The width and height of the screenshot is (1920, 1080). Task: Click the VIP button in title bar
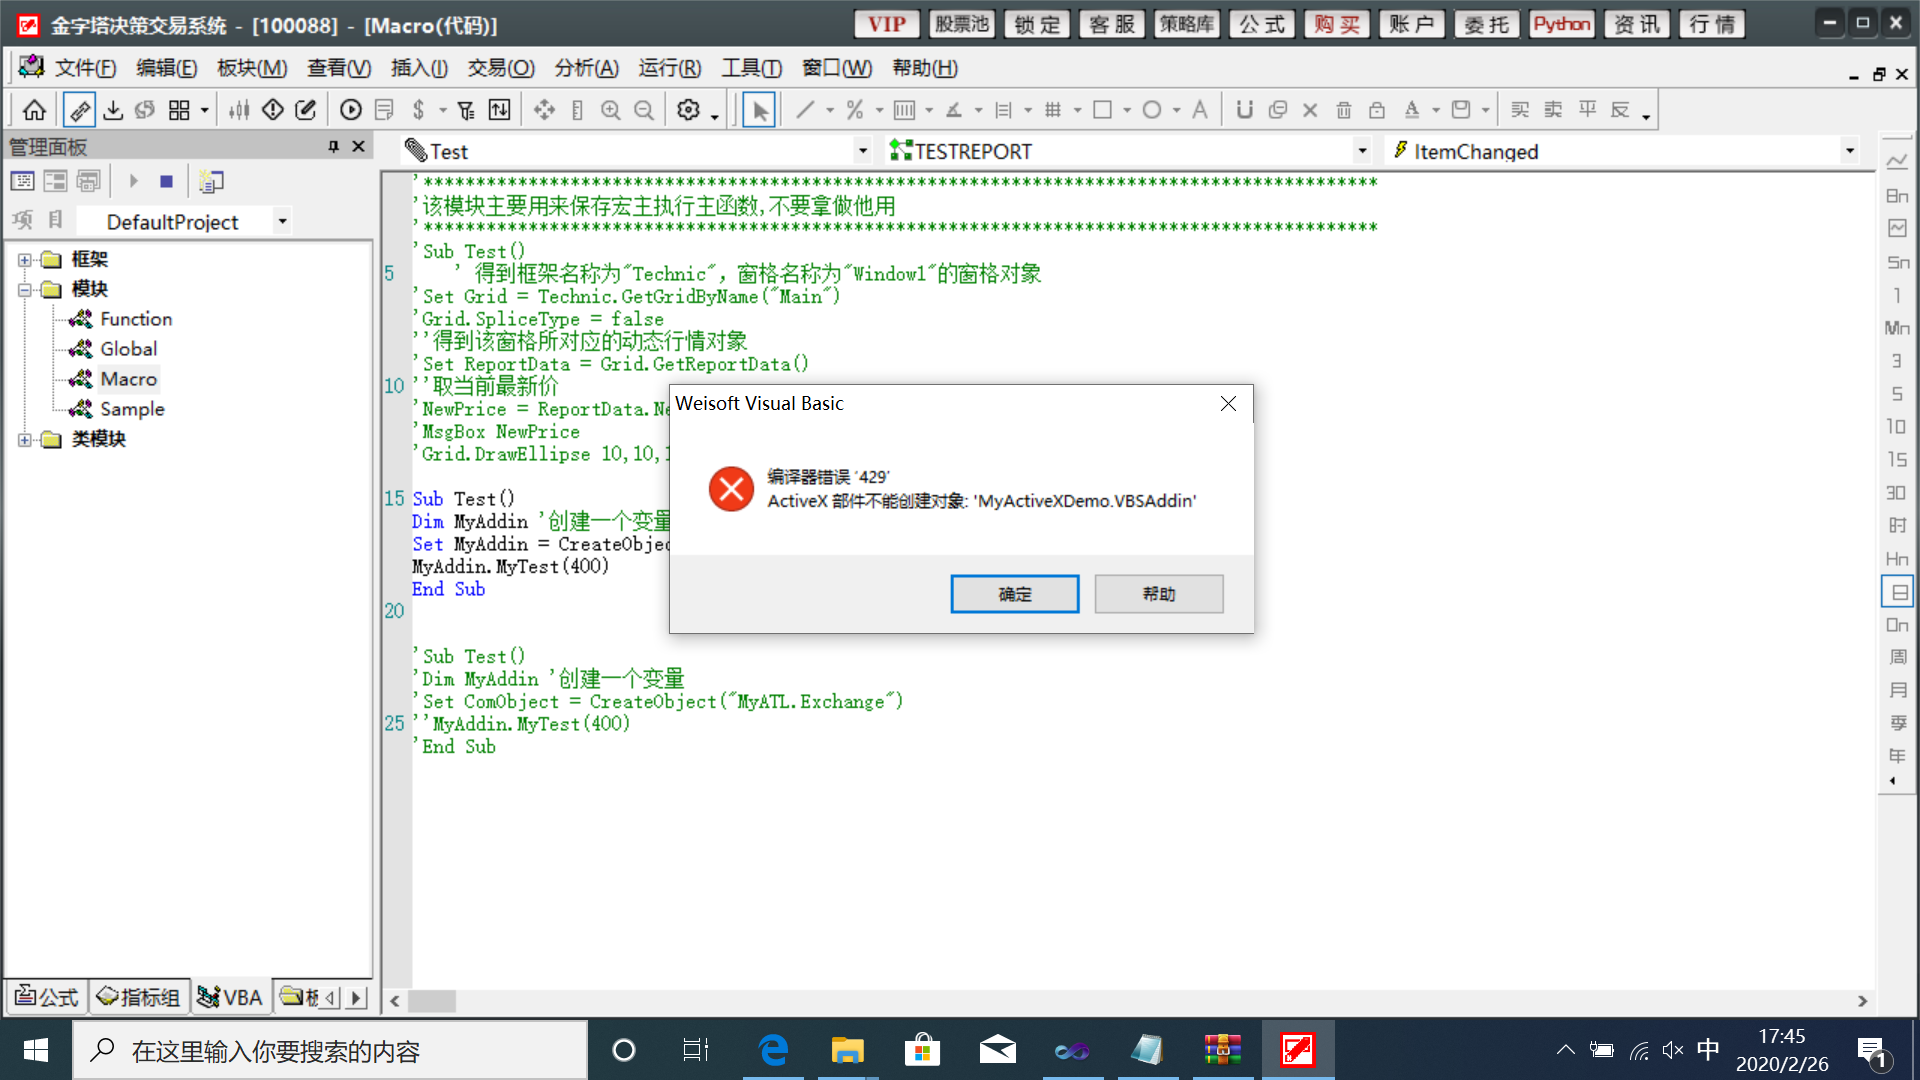click(x=886, y=24)
